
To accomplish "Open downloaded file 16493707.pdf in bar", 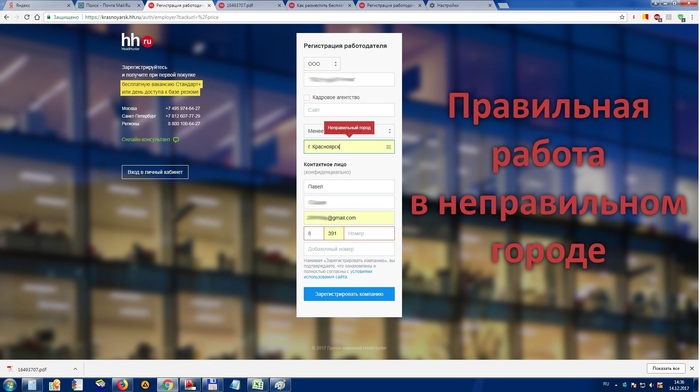I will point(33,369).
